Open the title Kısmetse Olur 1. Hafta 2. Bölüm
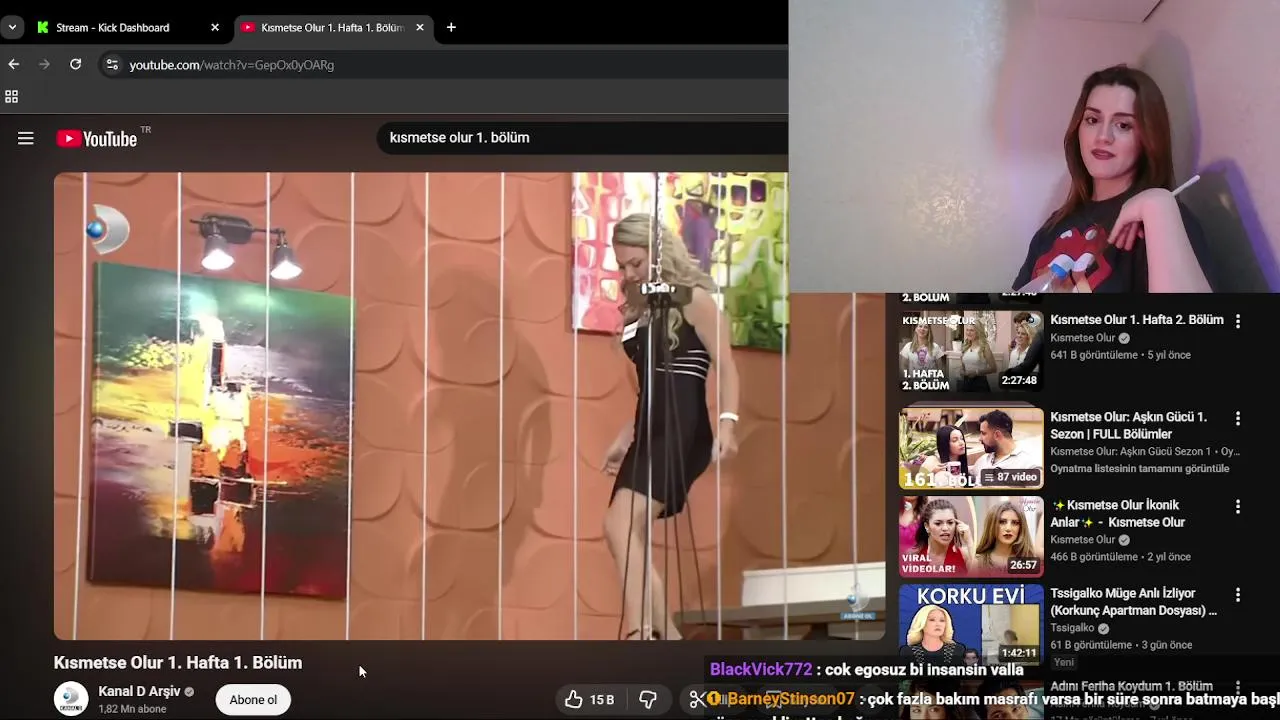This screenshot has width=1280, height=720. pyautogui.click(x=1137, y=320)
